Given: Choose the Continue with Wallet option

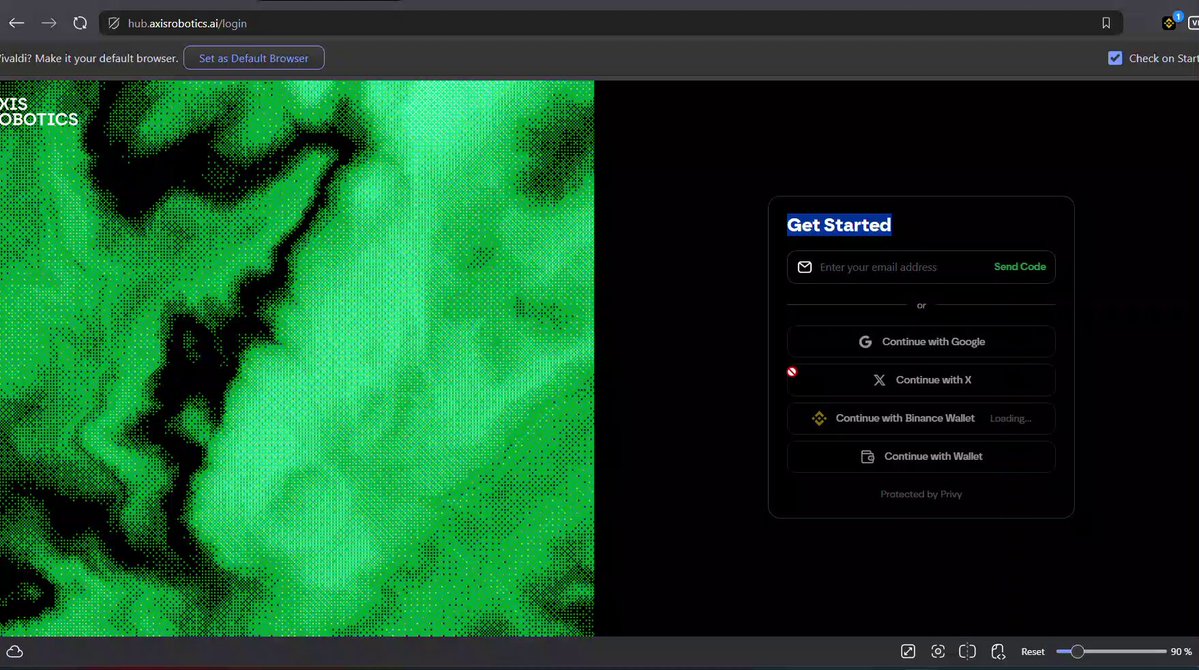Looking at the screenshot, I should point(921,457).
